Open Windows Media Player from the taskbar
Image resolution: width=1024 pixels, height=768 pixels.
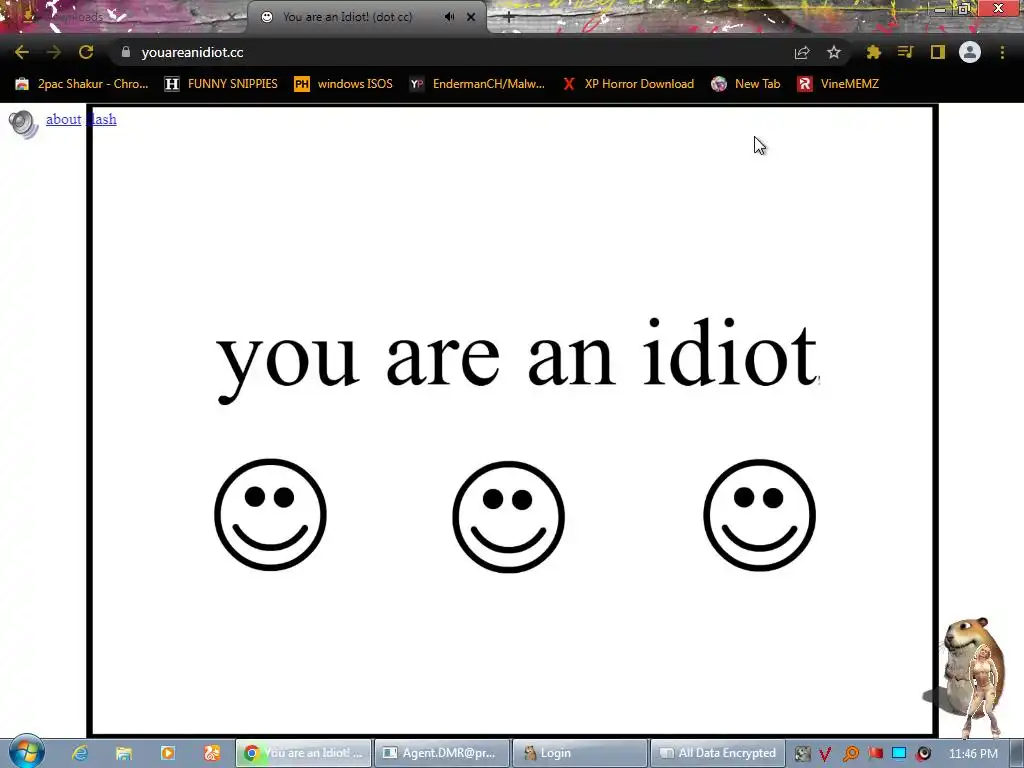click(168, 753)
